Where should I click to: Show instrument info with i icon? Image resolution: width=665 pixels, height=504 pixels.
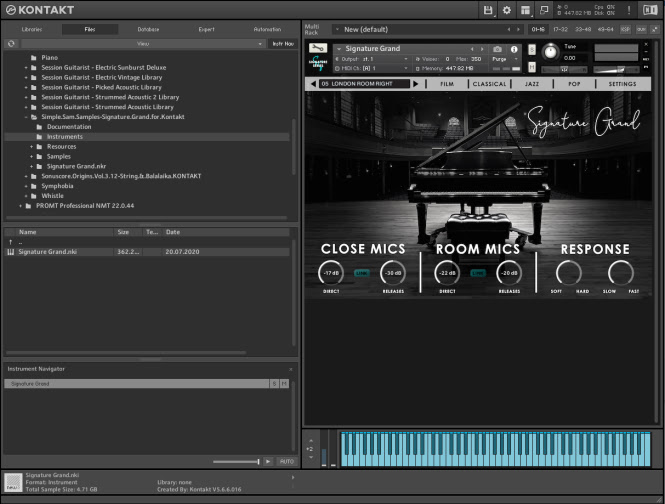[514, 49]
